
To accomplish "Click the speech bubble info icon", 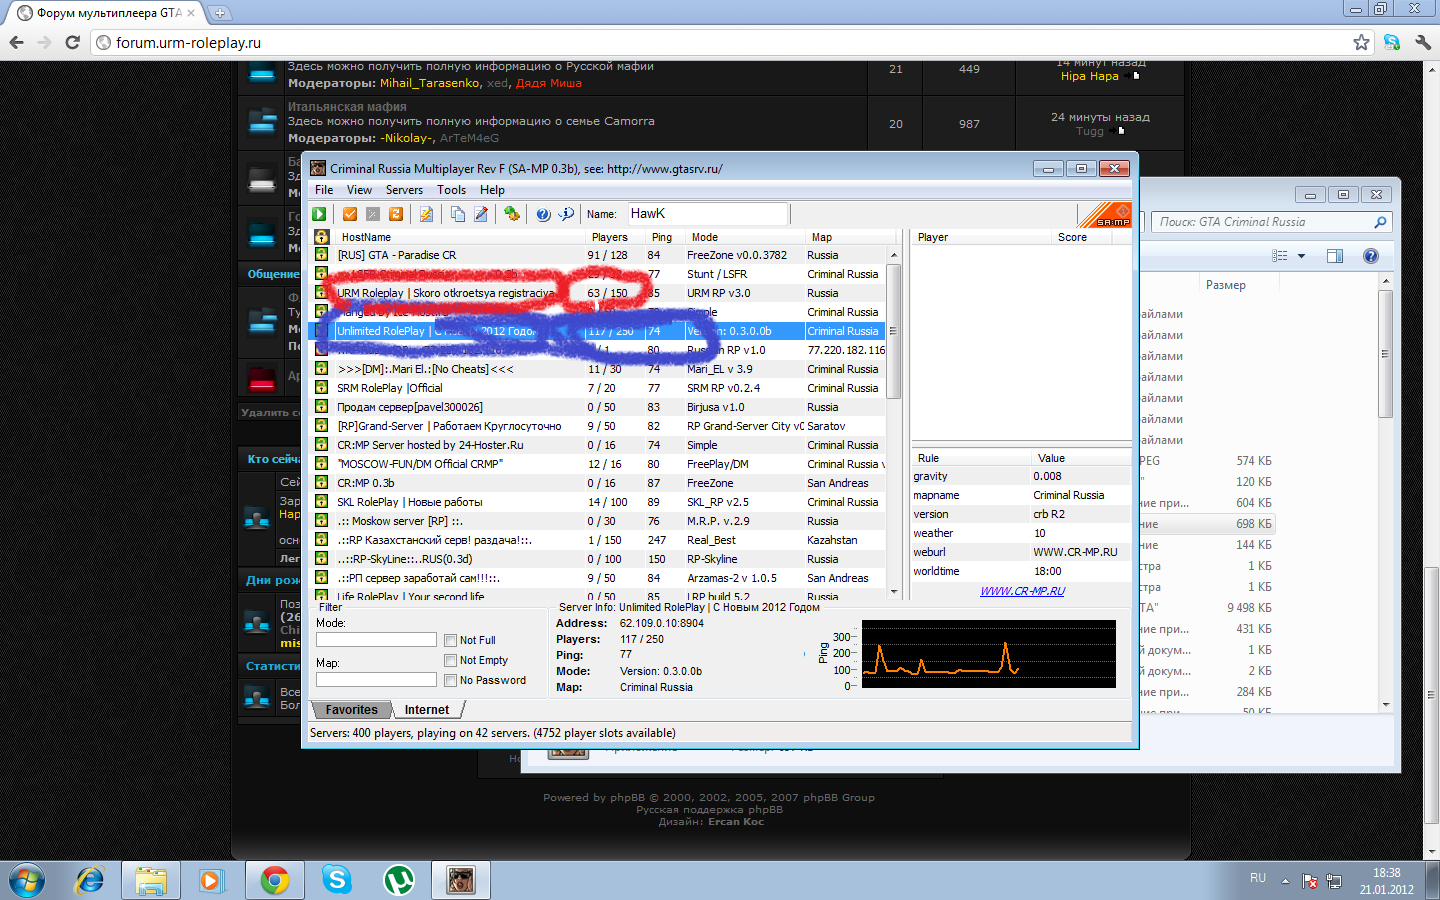I will (x=566, y=214).
